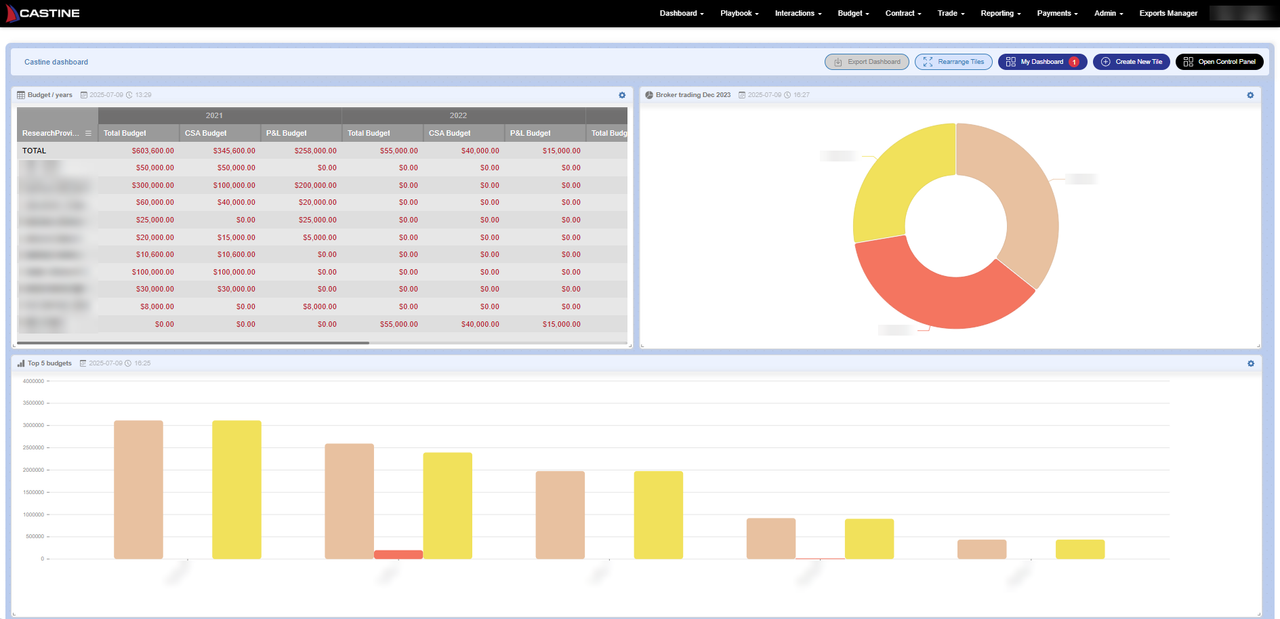Viewport: 1280px width, 619px height.
Task: Click the notification badge on My Dashboard
Action: (1074, 62)
